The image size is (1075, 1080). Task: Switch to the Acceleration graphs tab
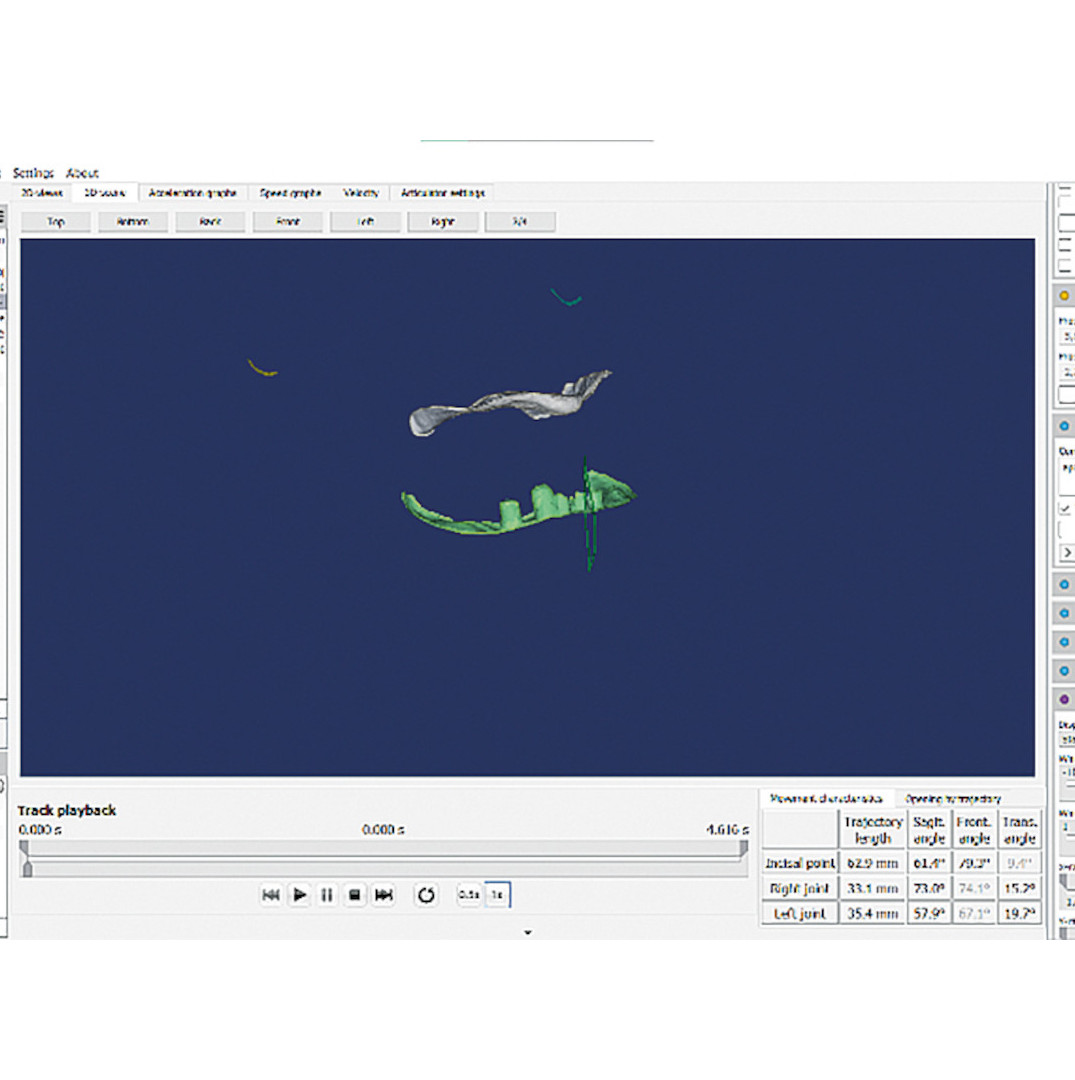tap(194, 192)
